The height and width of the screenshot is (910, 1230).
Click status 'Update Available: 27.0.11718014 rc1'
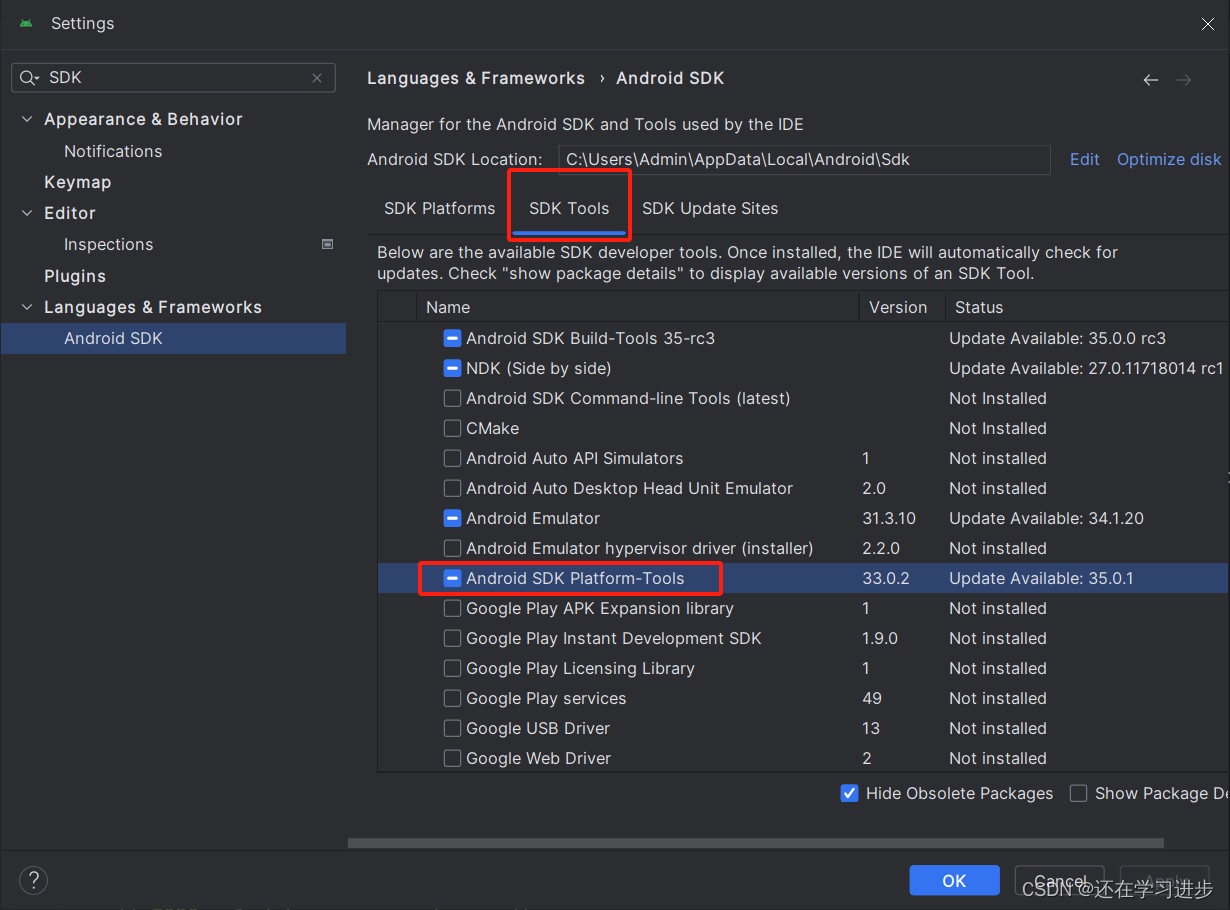coord(1086,368)
